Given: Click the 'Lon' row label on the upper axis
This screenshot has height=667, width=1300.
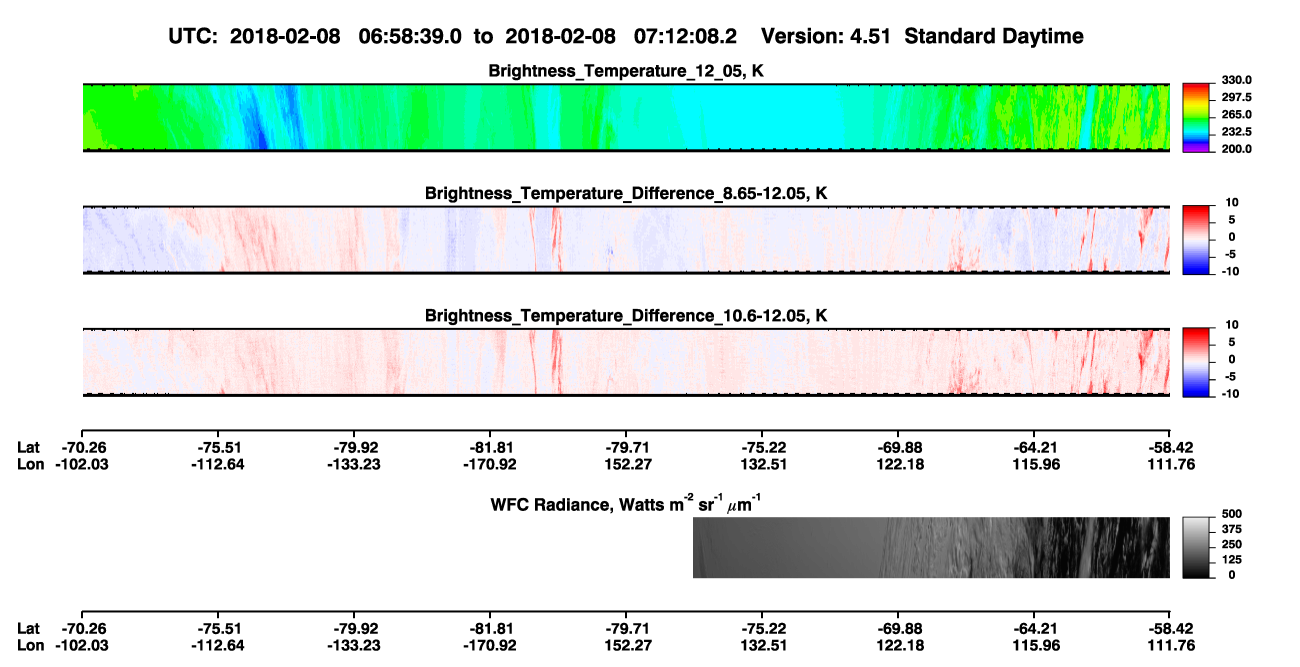Looking at the screenshot, I should pyautogui.click(x=29, y=463).
